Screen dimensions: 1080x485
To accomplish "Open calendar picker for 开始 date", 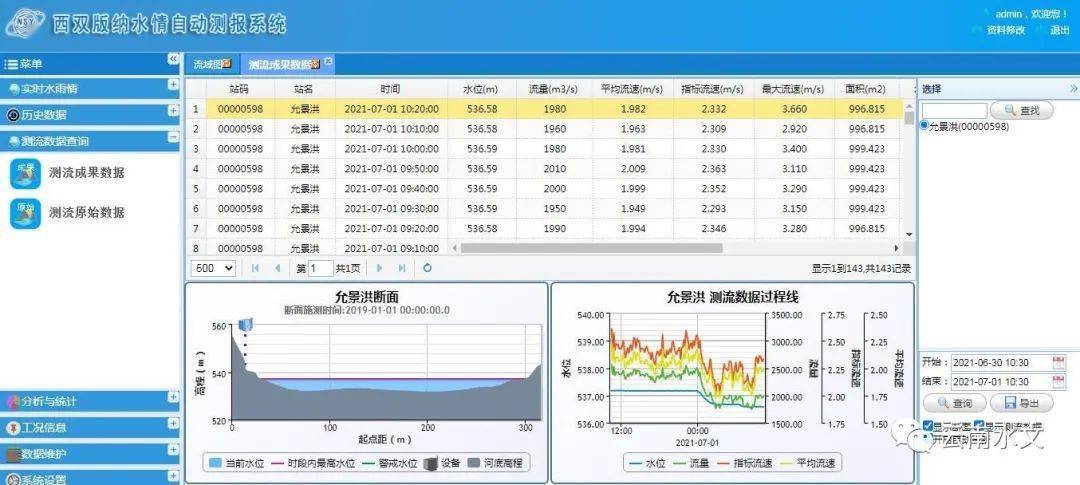I will (1059, 362).
